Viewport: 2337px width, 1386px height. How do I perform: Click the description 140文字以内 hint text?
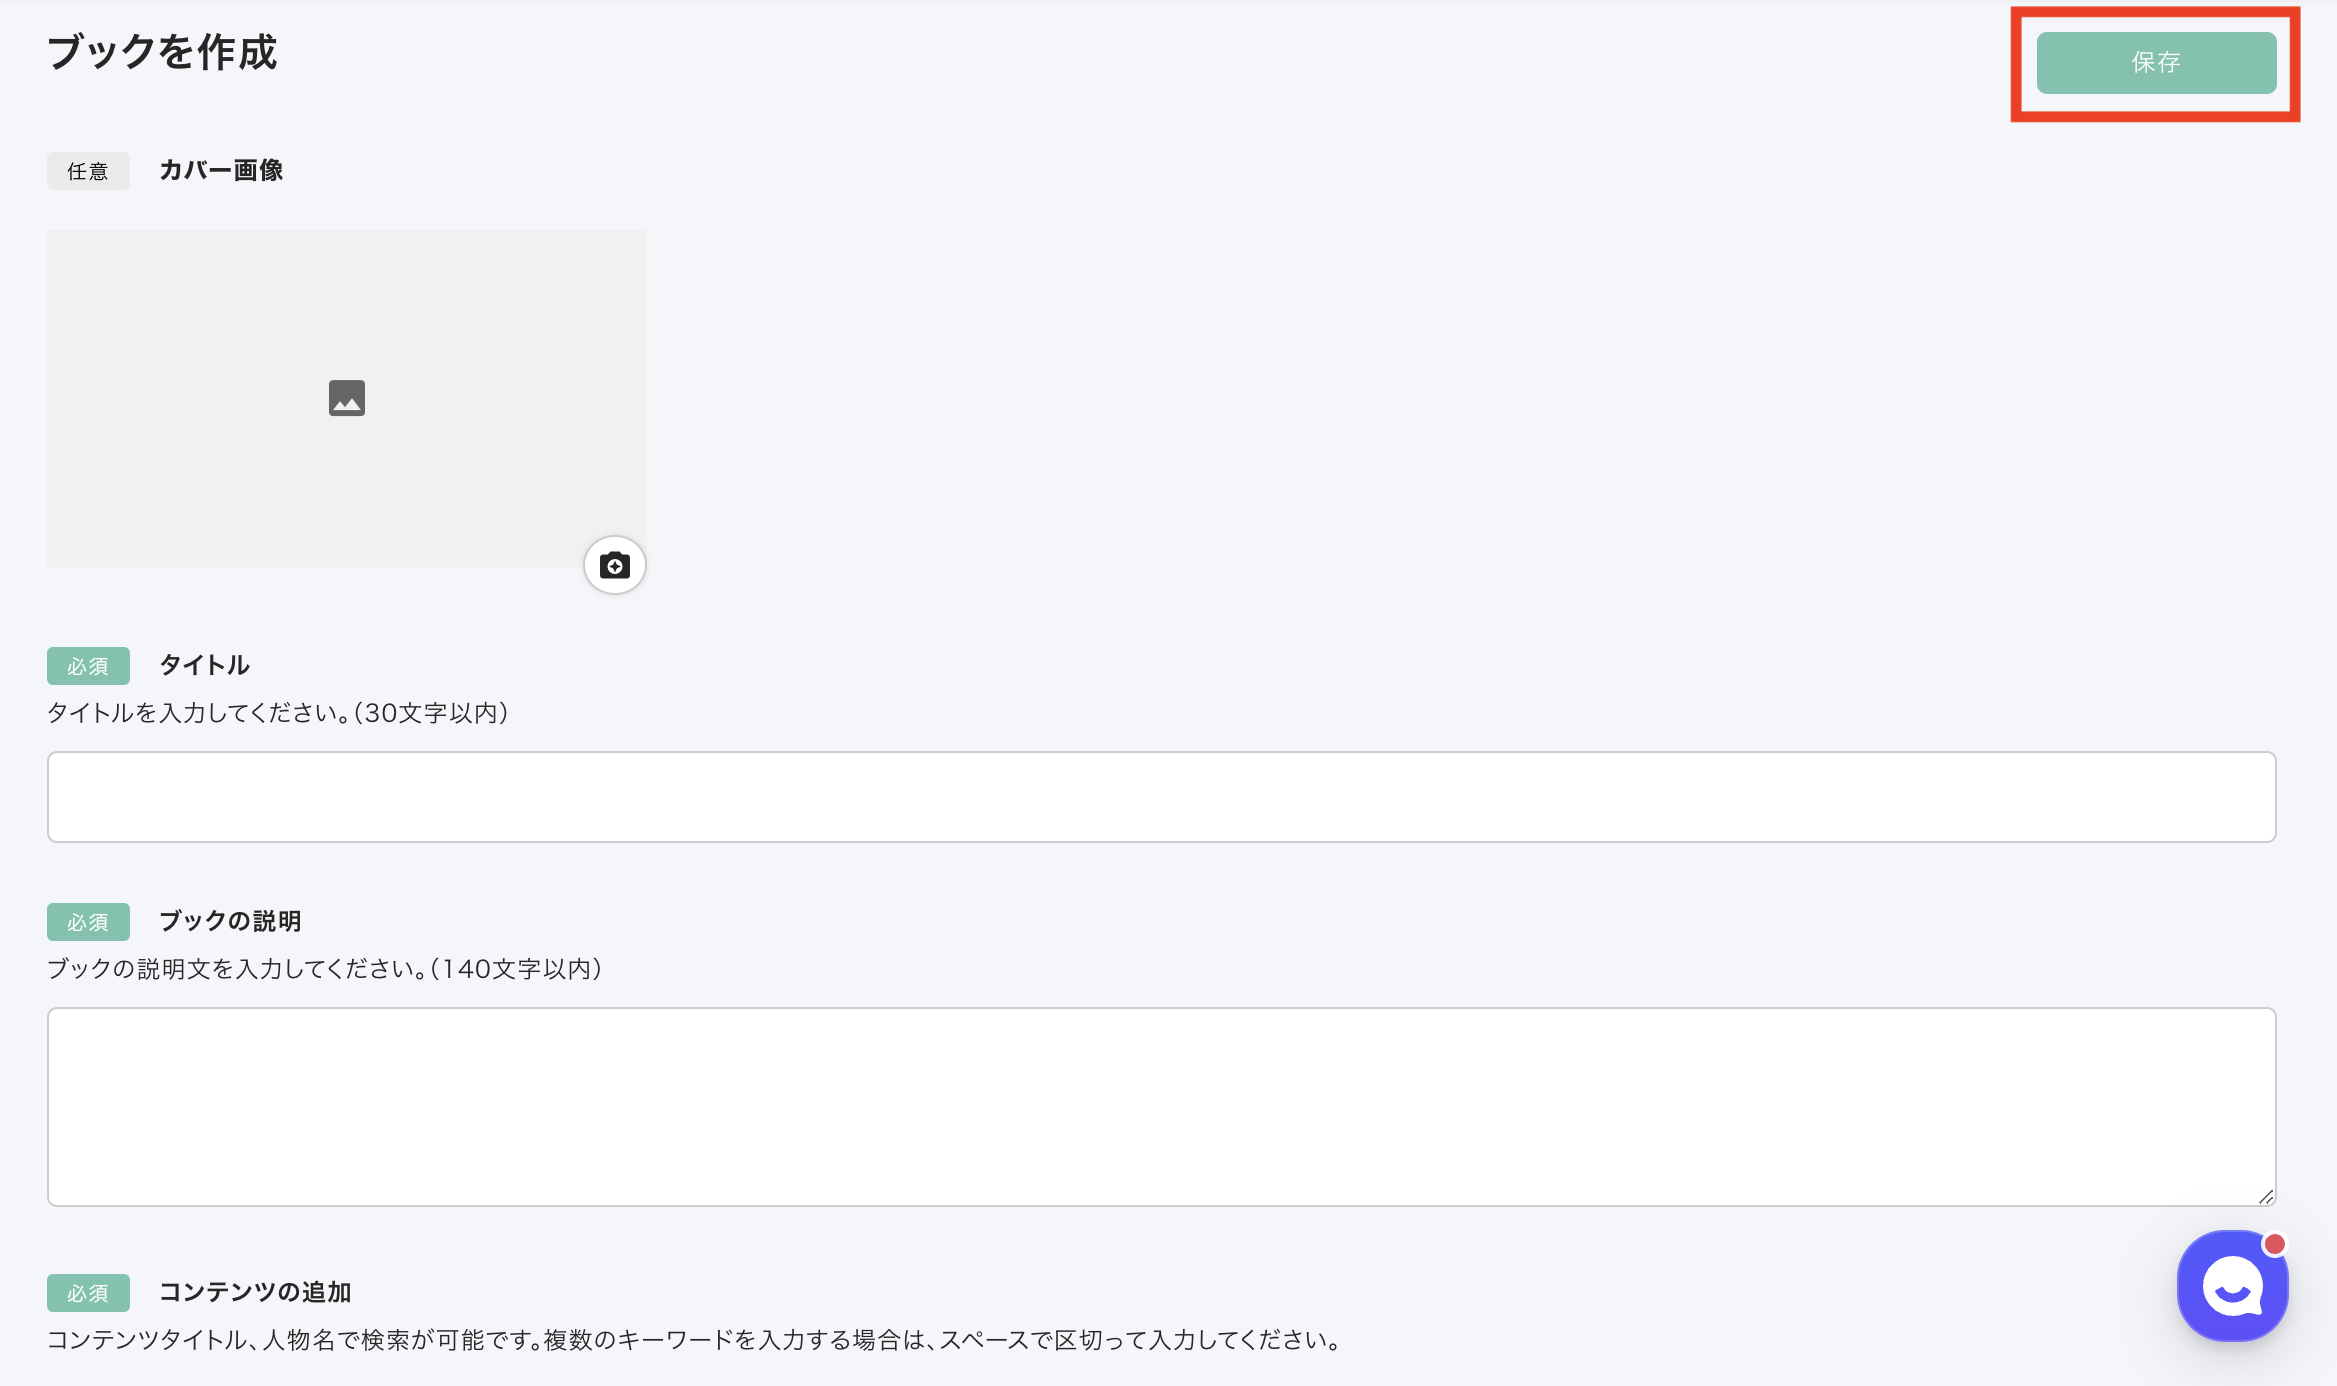(324, 969)
